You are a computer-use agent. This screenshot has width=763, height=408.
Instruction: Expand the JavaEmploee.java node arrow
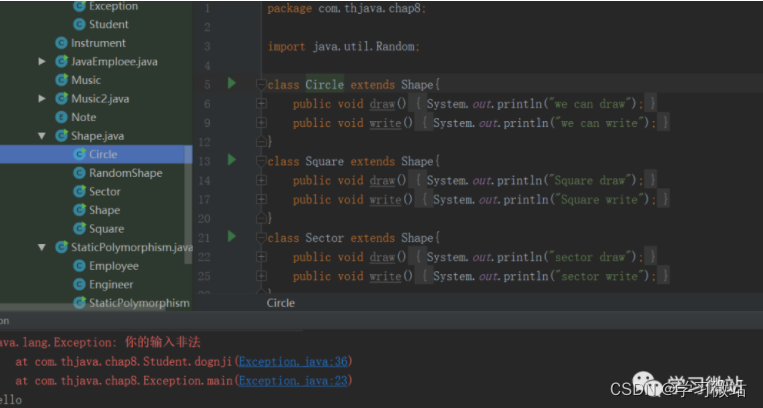[42, 61]
